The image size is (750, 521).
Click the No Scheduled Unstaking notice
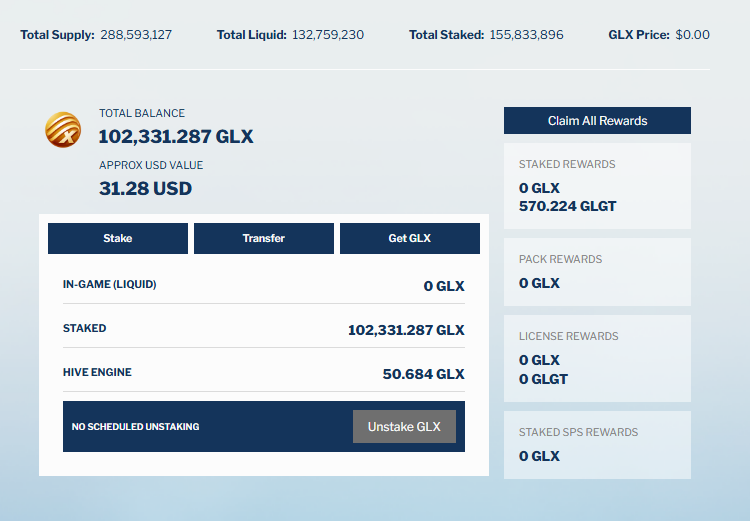click(135, 427)
